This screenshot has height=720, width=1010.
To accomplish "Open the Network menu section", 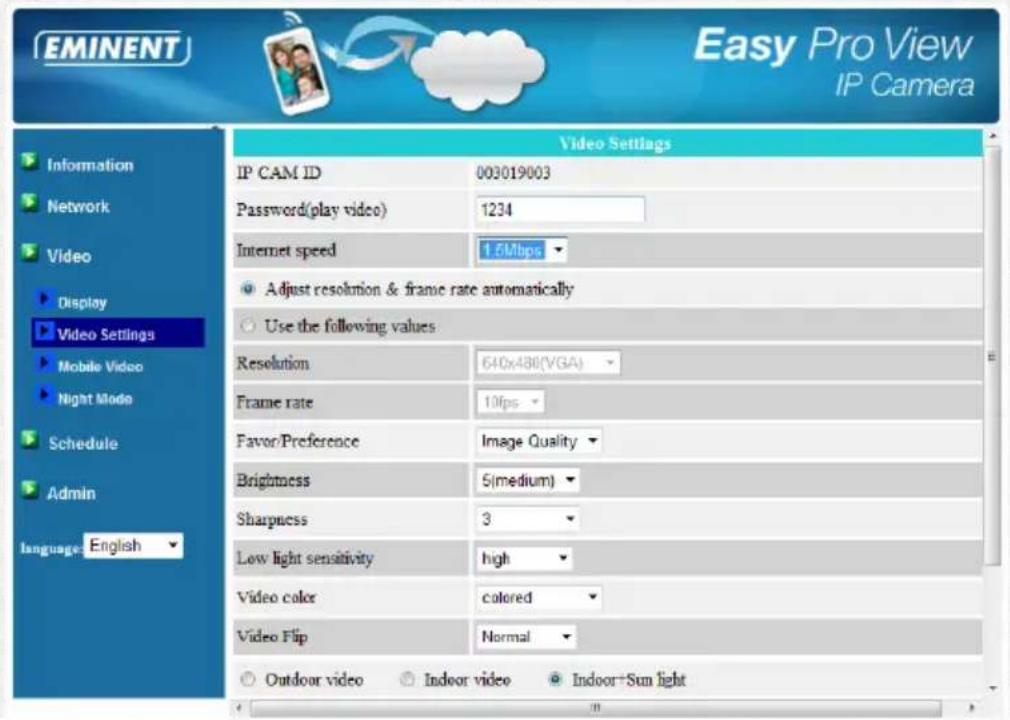I will 78,206.
